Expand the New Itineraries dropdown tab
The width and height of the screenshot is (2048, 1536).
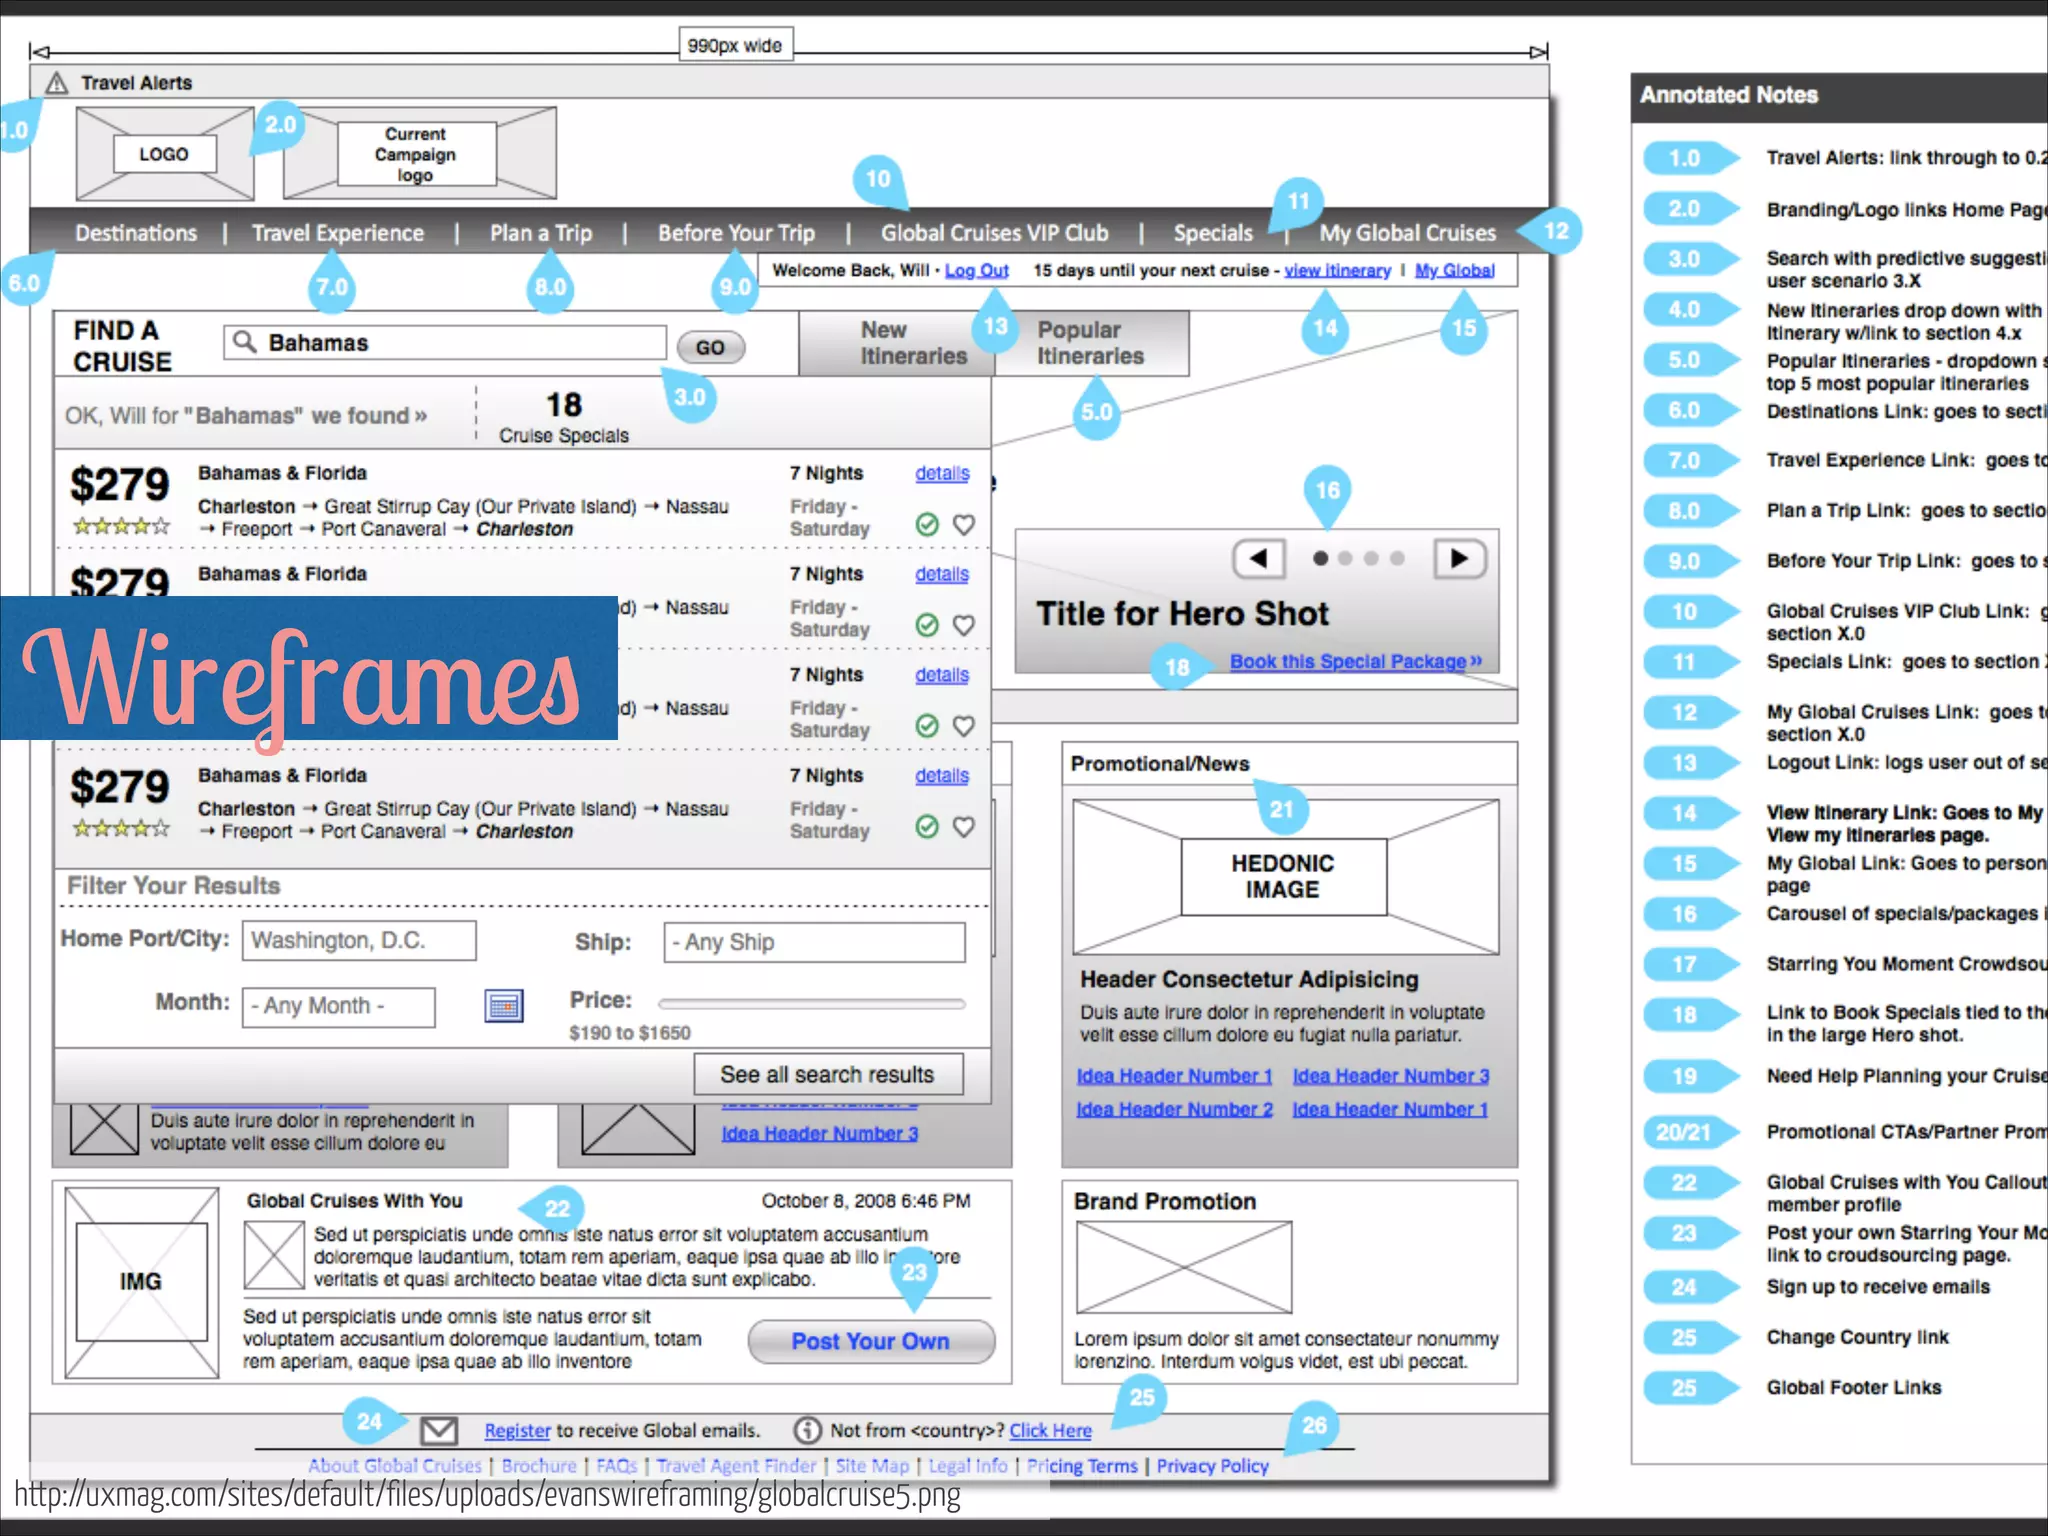897,343
